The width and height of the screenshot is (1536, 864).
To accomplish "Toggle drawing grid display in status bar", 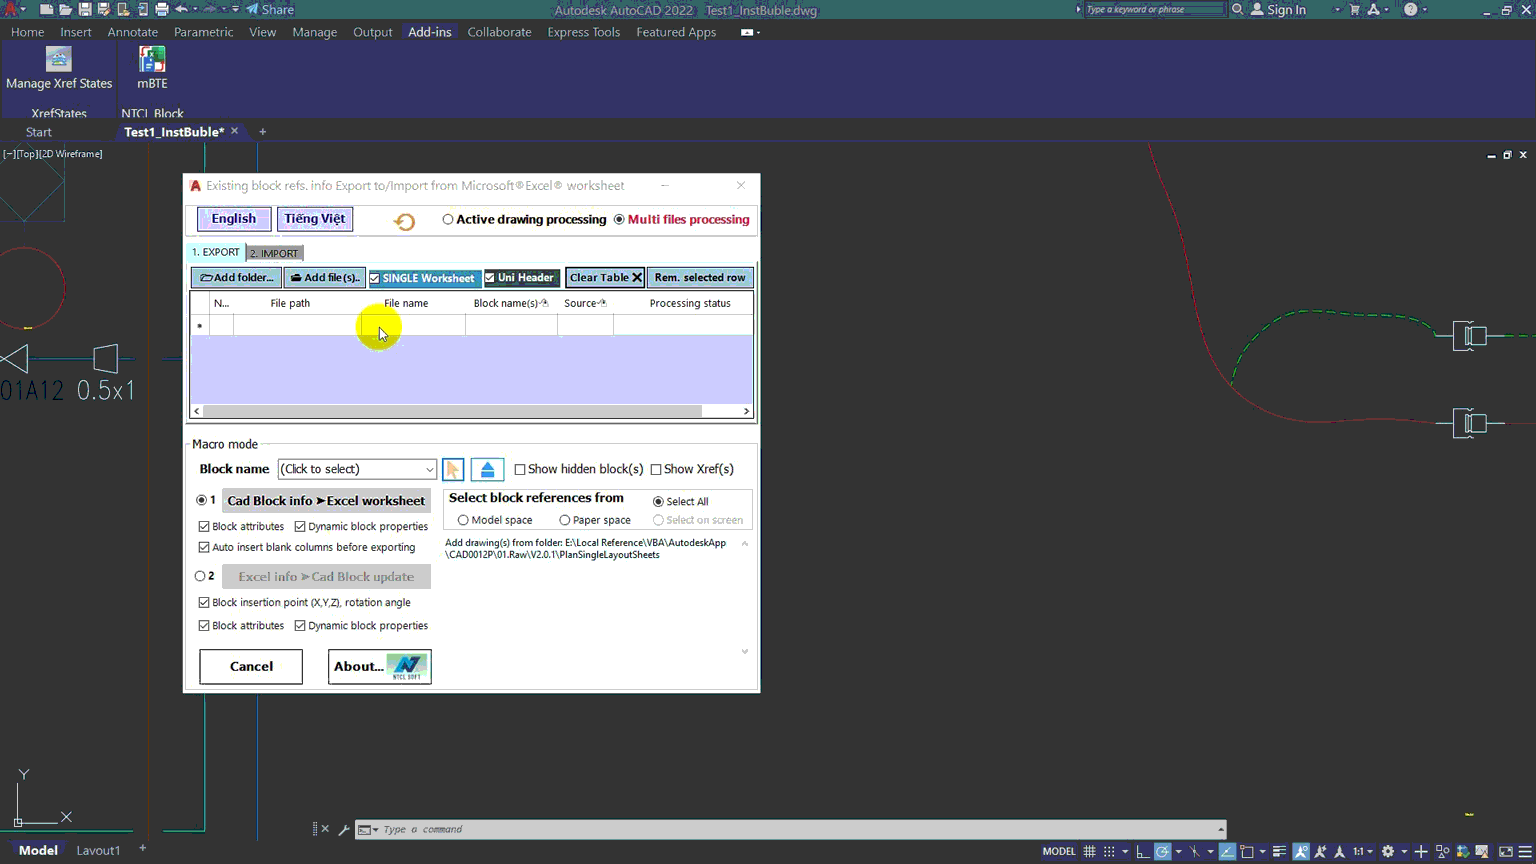I will [x=1090, y=852].
